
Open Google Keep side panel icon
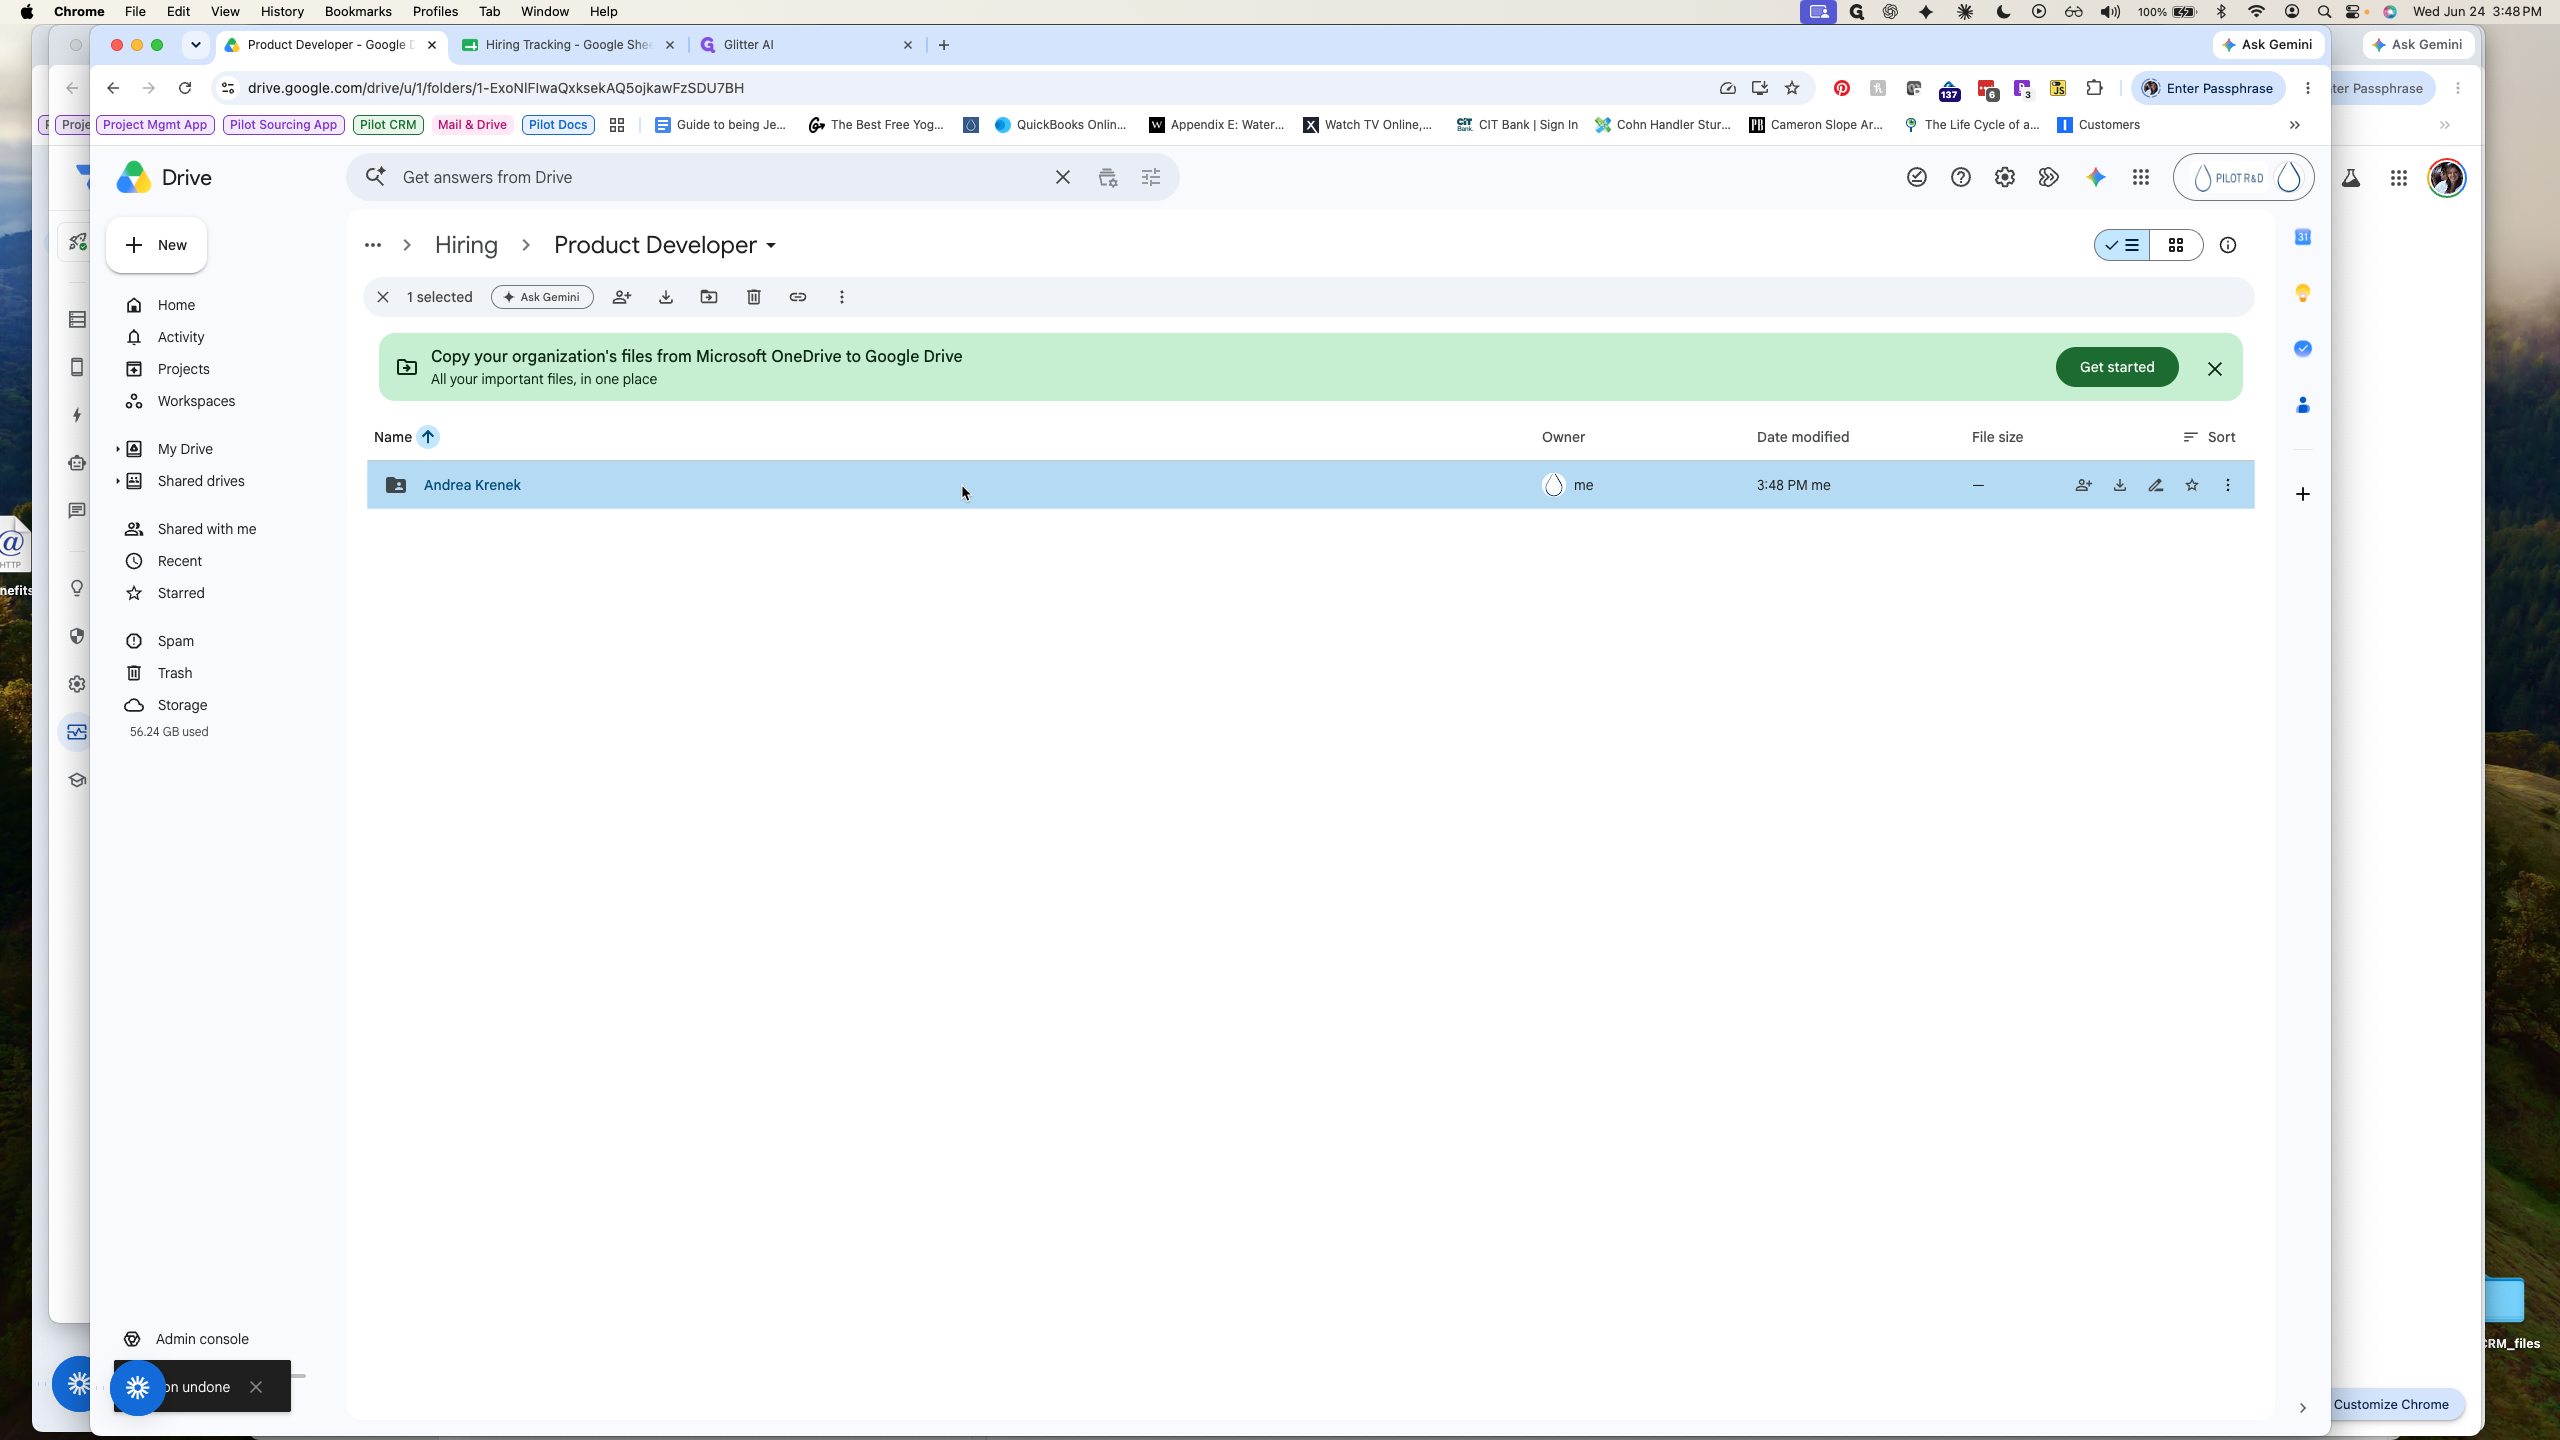2303,293
